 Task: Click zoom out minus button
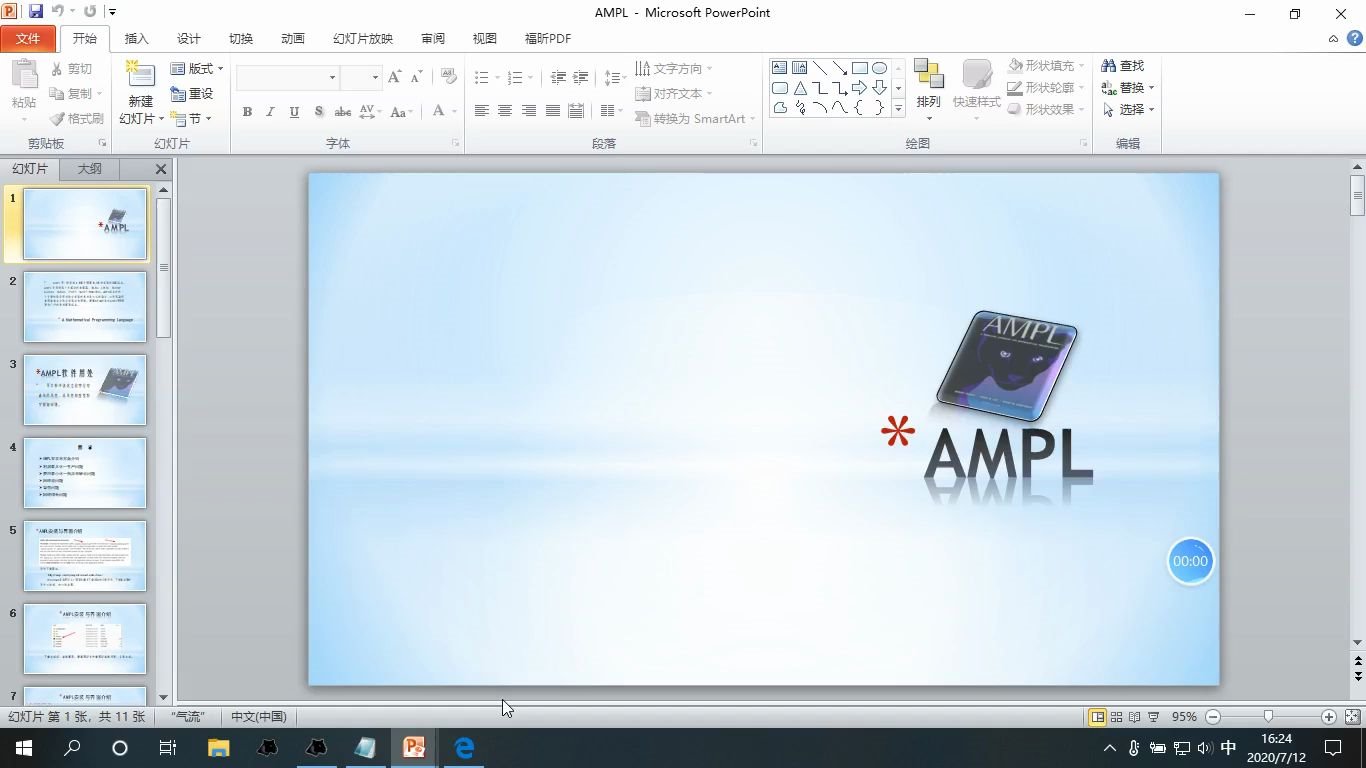pos(1213,717)
